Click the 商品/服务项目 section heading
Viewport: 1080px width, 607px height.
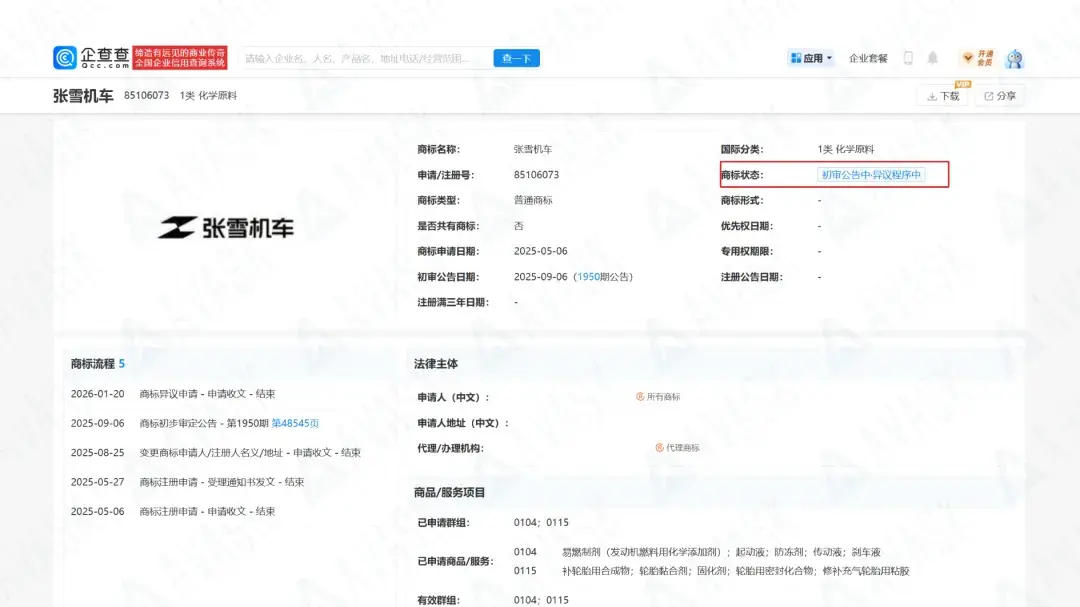[x=450, y=493]
